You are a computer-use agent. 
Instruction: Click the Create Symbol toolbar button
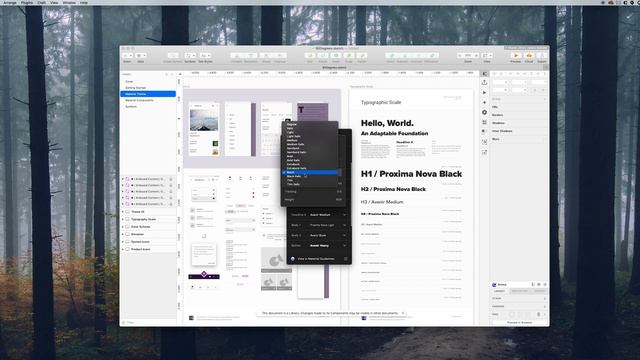point(173,56)
